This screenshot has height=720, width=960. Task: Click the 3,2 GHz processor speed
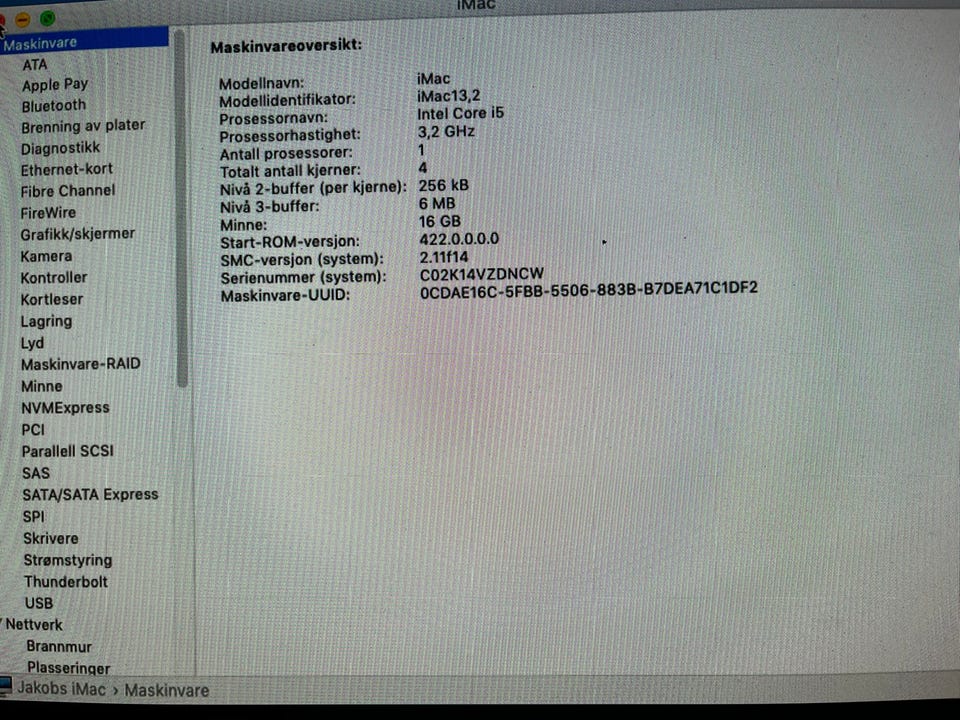pyautogui.click(x=446, y=132)
